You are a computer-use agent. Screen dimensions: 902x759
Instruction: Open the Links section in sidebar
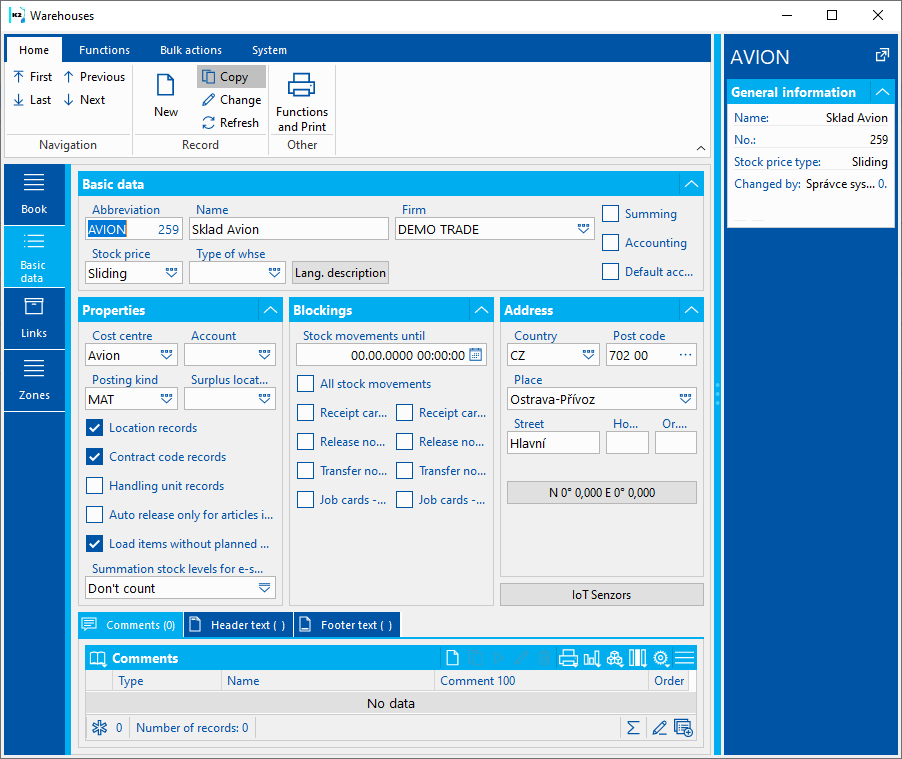click(x=34, y=318)
